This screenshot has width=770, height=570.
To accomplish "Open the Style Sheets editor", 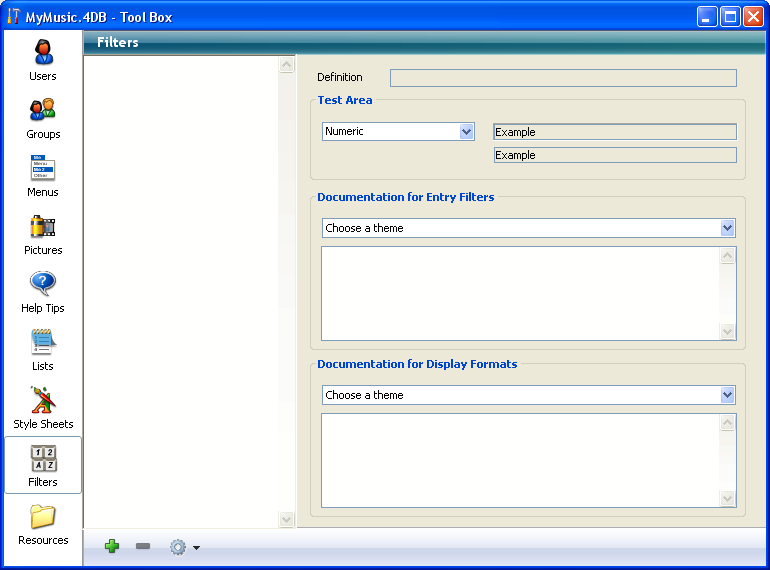I will [43, 407].
